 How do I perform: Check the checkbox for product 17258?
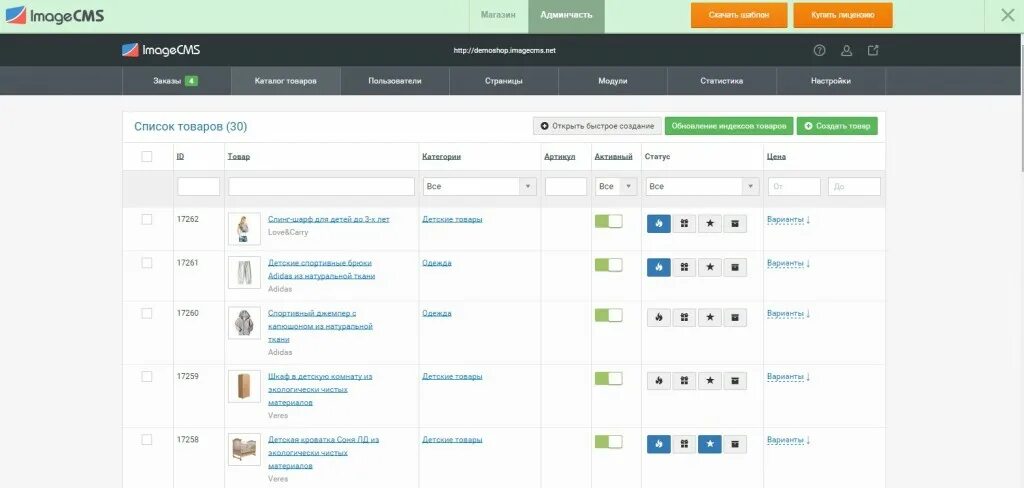tap(147, 440)
